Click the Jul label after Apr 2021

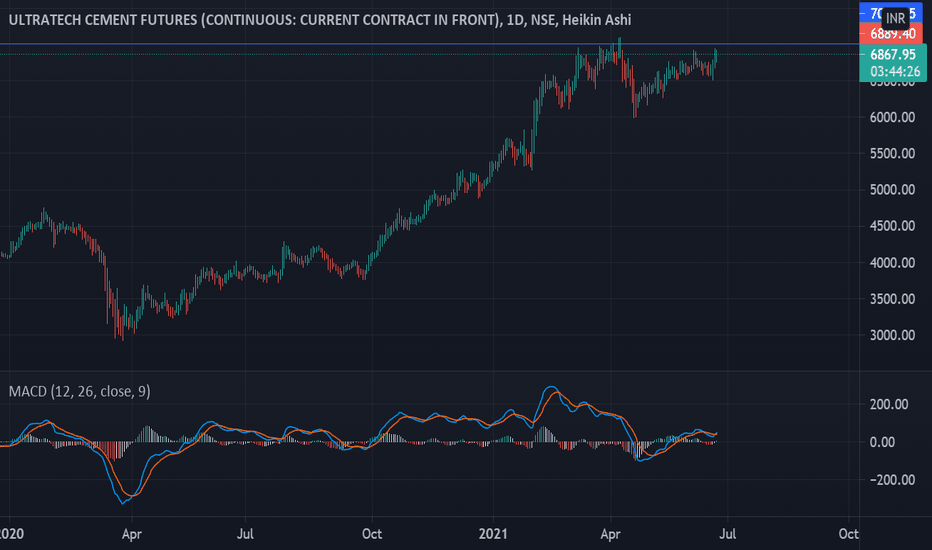tap(728, 534)
